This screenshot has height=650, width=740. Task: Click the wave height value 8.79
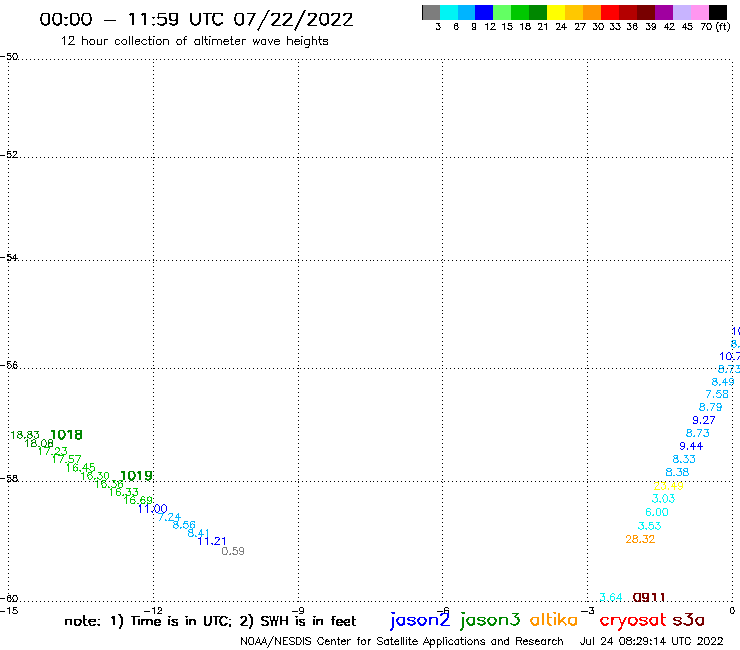[x=710, y=407]
